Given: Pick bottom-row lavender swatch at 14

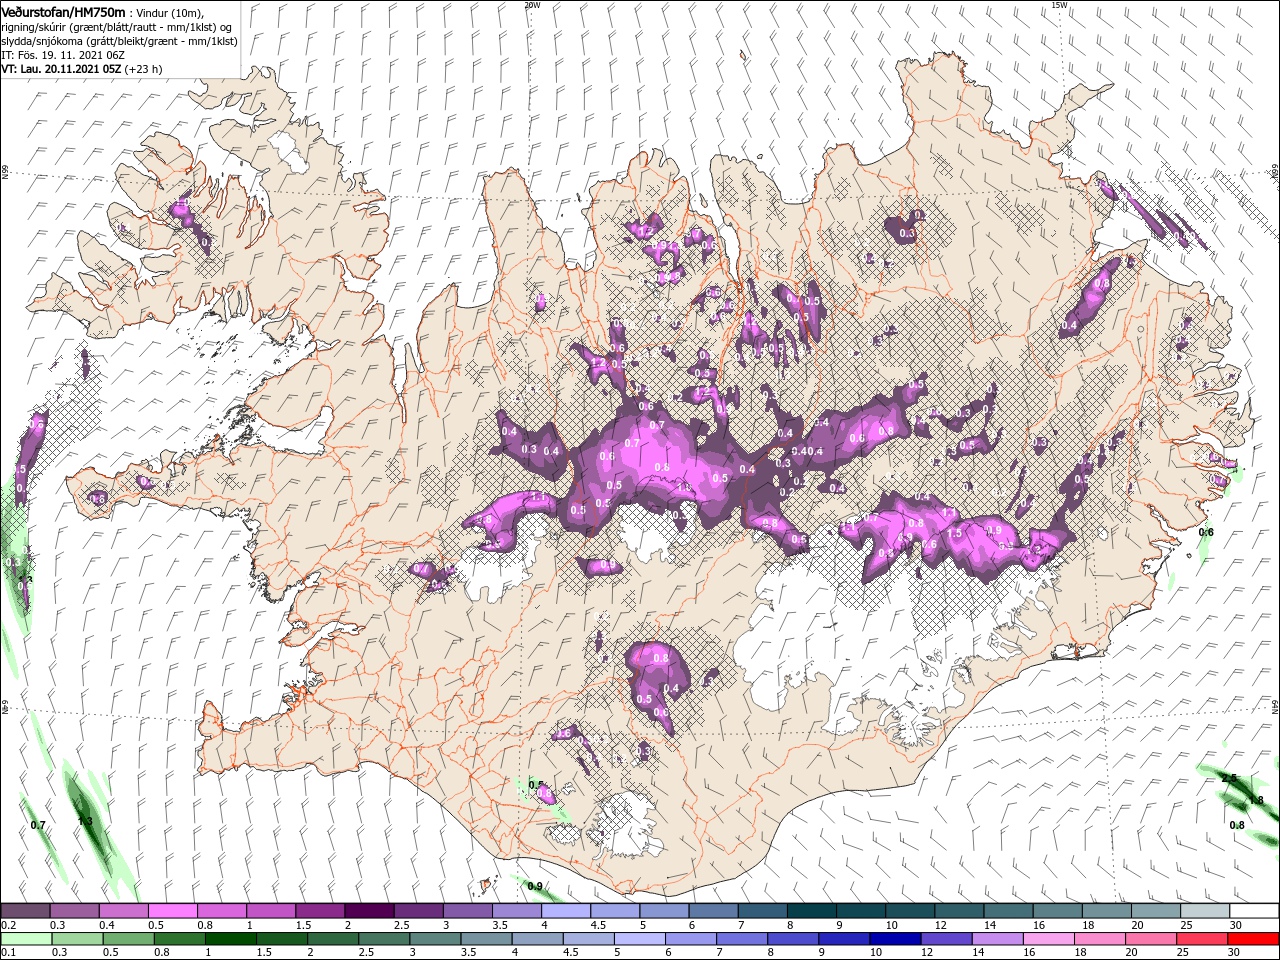Looking at the screenshot, I should click(997, 939).
